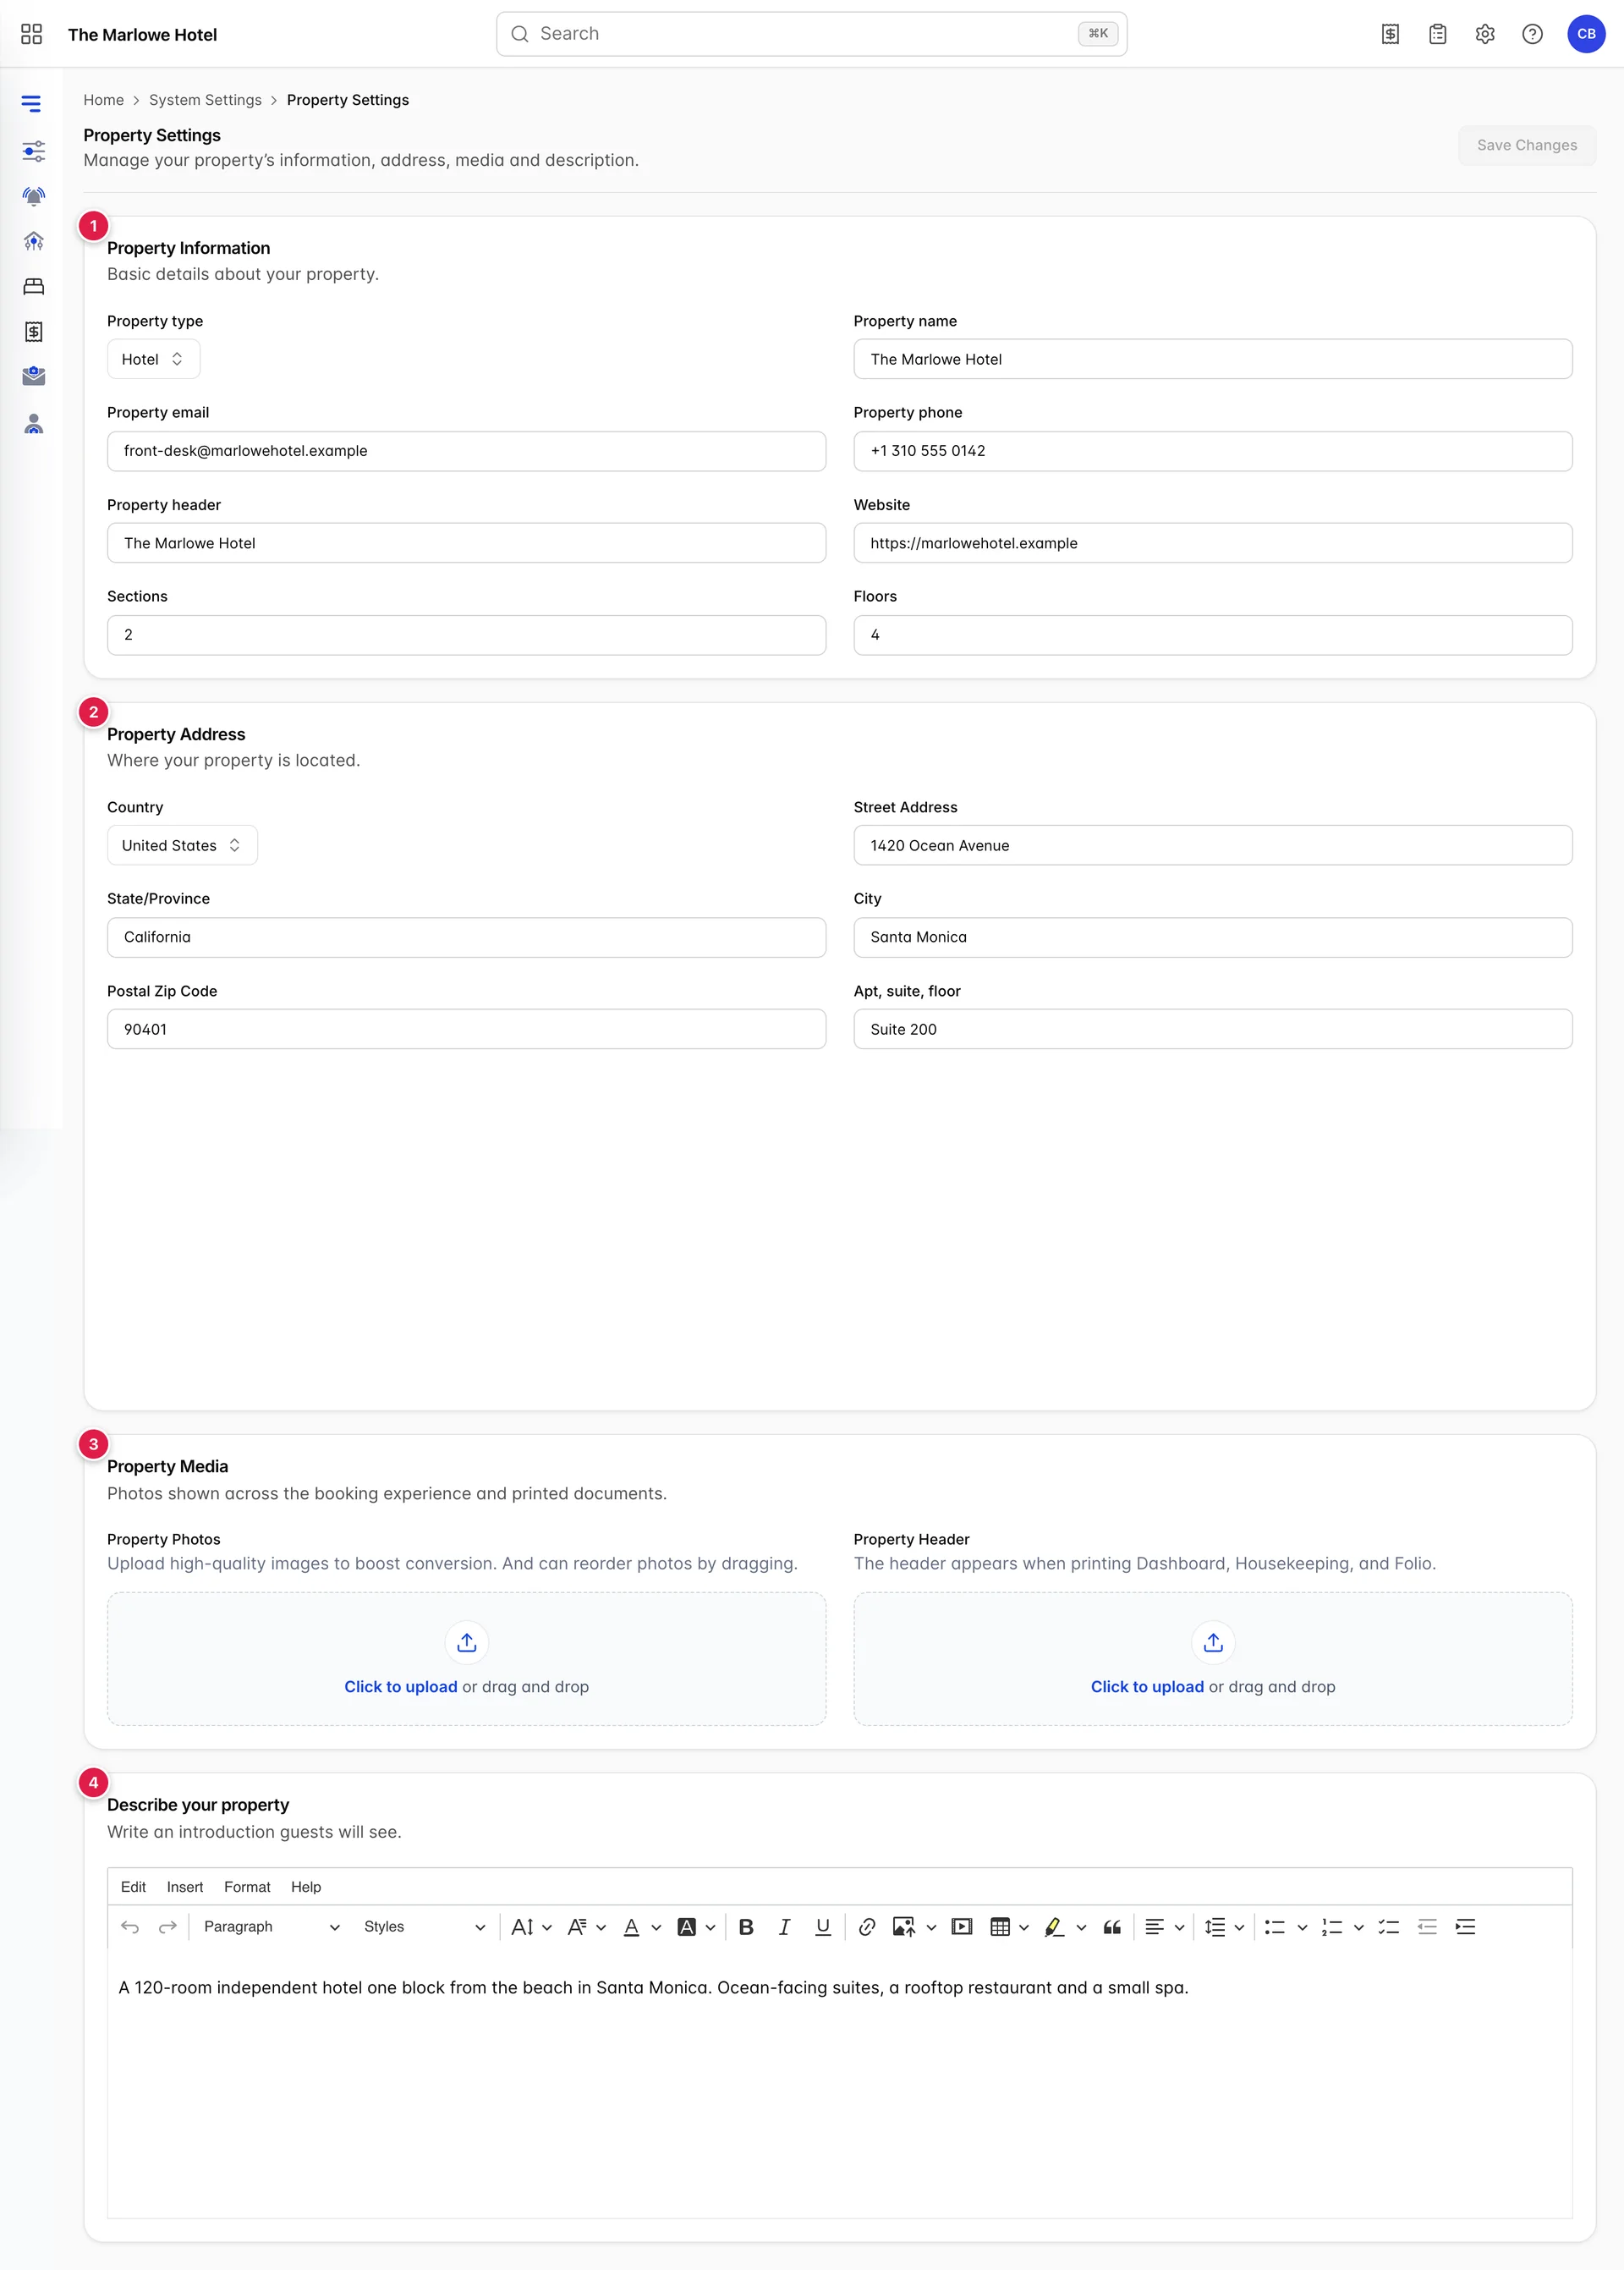
Task: Open the settings gear in the top bar
Action: click(x=1485, y=34)
